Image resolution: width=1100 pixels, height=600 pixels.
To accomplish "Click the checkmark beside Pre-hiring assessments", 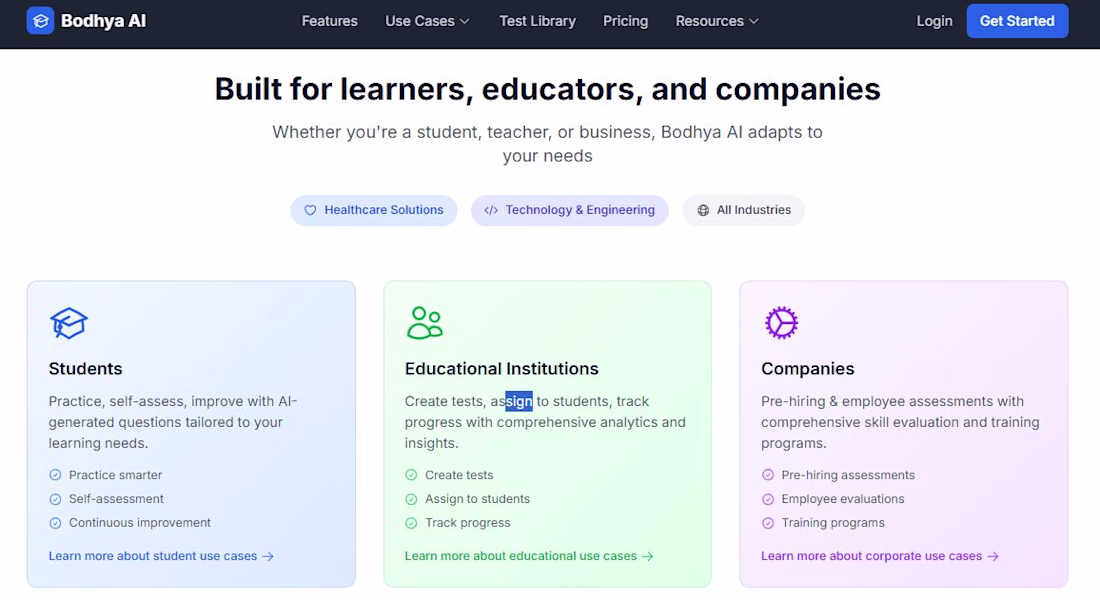I will (768, 475).
